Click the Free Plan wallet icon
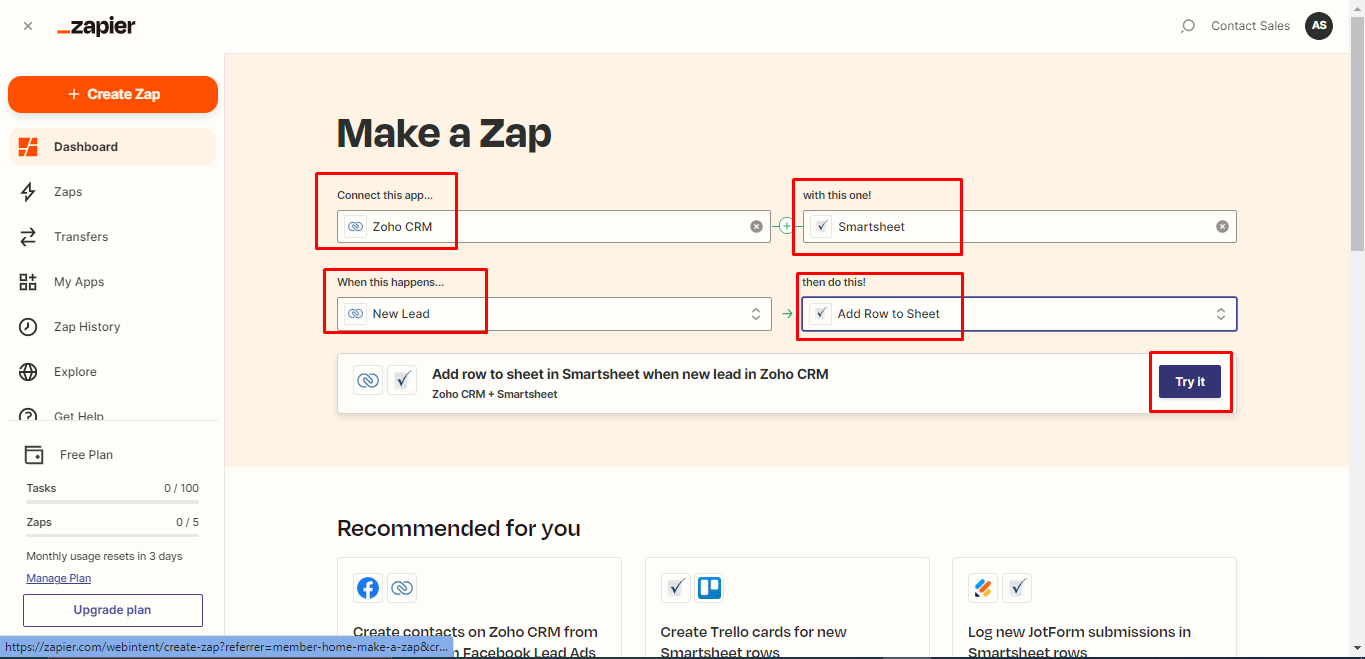Image resolution: width=1365 pixels, height=659 pixels. (x=34, y=455)
